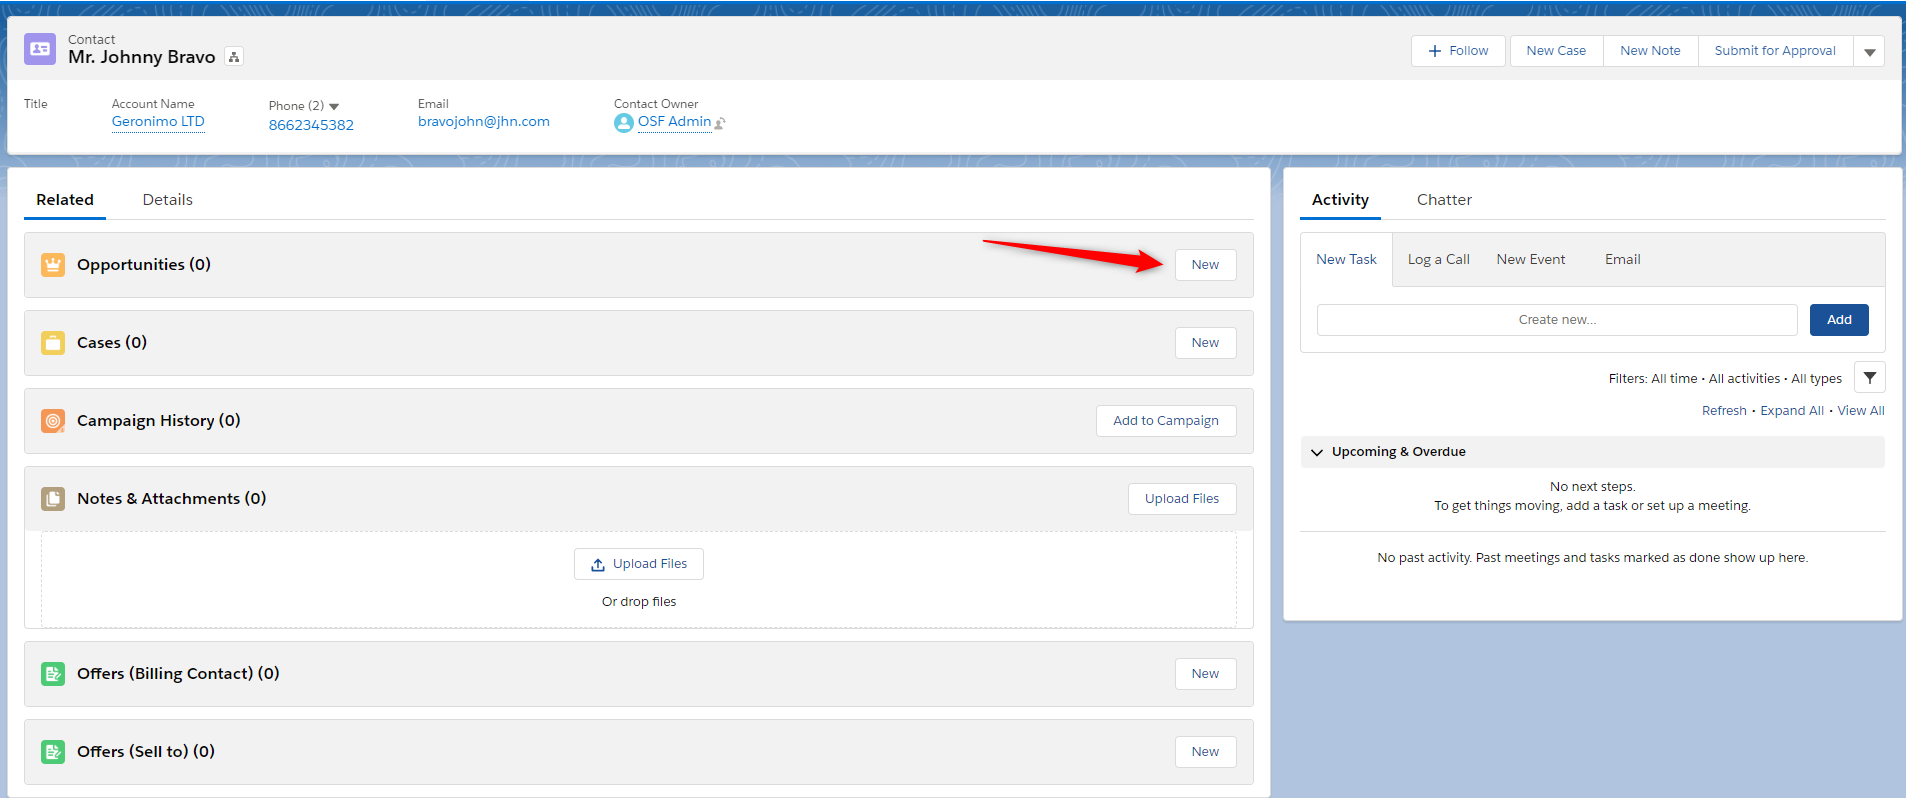The height and width of the screenshot is (798, 1906).
Task: Click the New Case button
Action: coord(1556,51)
